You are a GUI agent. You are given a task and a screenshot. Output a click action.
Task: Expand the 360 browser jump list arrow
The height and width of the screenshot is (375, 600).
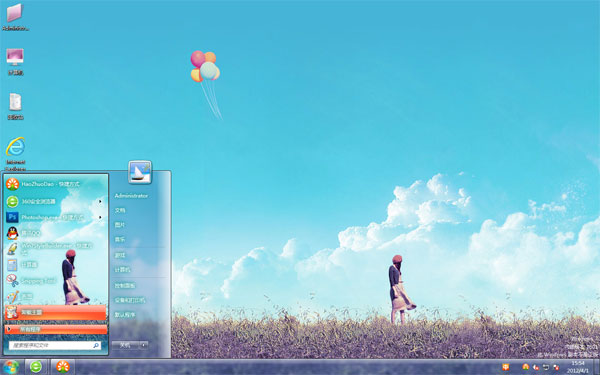[x=100, y=201]
